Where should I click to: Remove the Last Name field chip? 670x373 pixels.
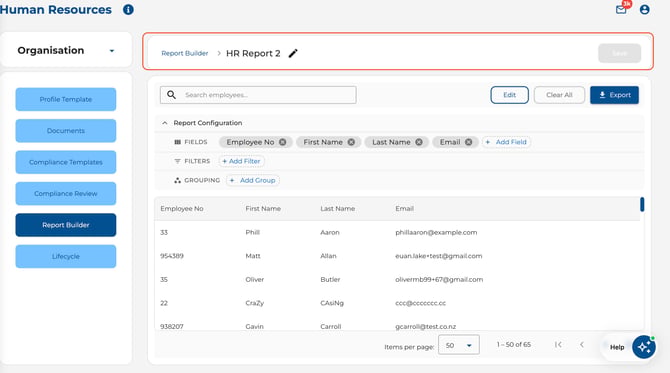point(419,142)
